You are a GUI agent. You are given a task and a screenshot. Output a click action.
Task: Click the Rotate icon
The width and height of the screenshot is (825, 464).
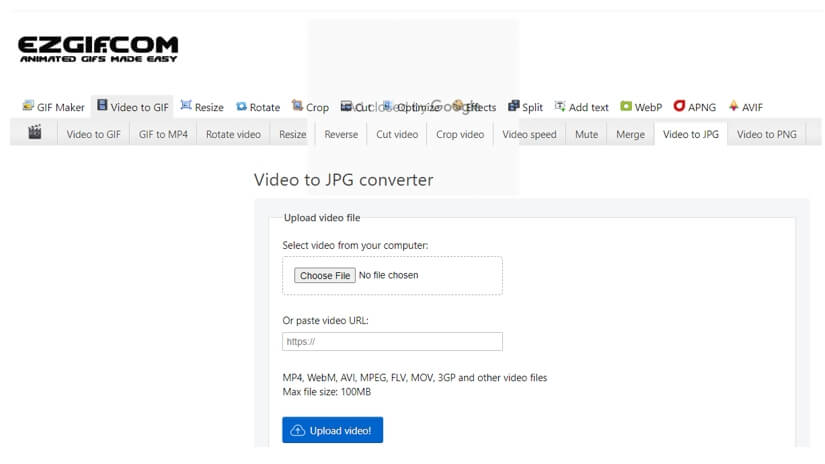click(x=241, y=106)
